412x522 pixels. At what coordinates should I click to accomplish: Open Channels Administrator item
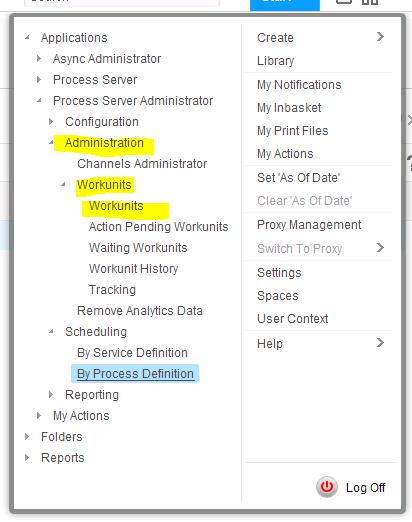[x=142, y=164]
